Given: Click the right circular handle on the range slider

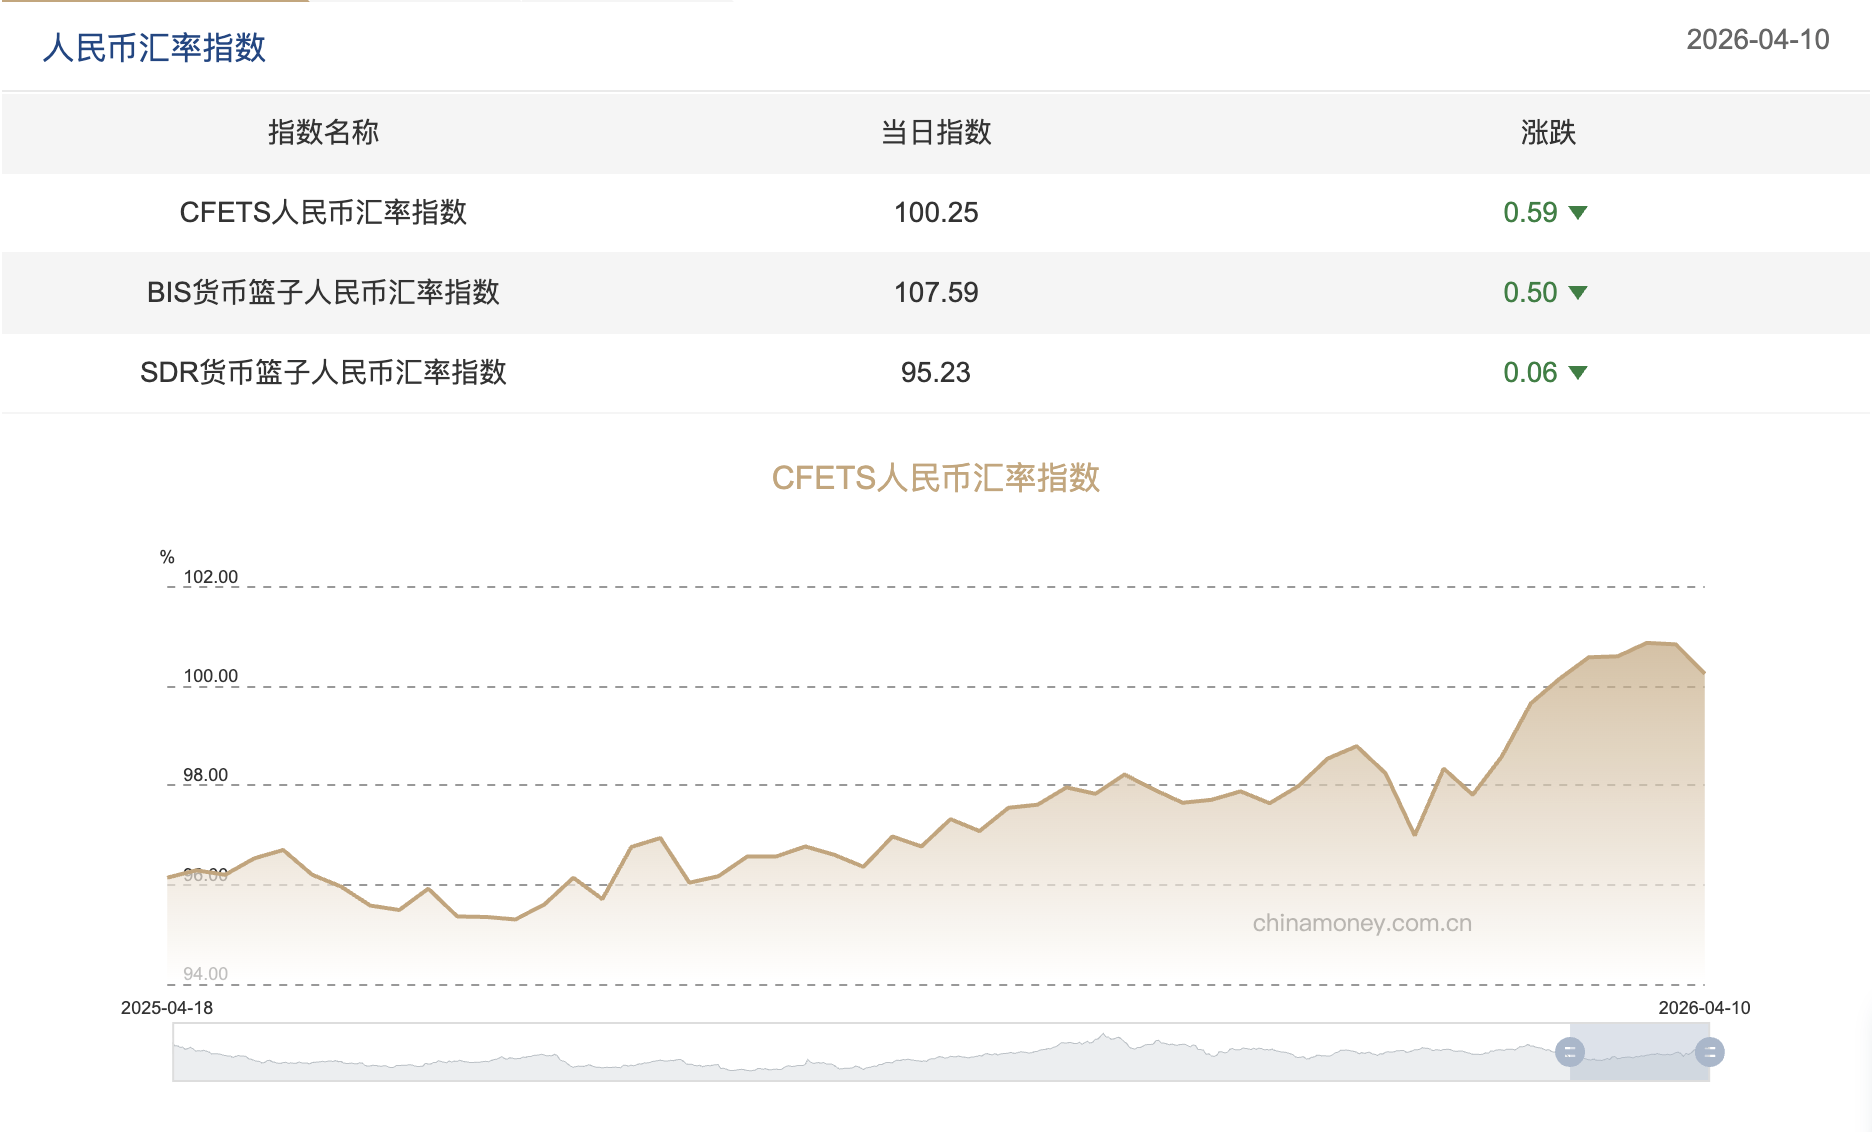Looking at the screenshot, I should 1712,1051.
